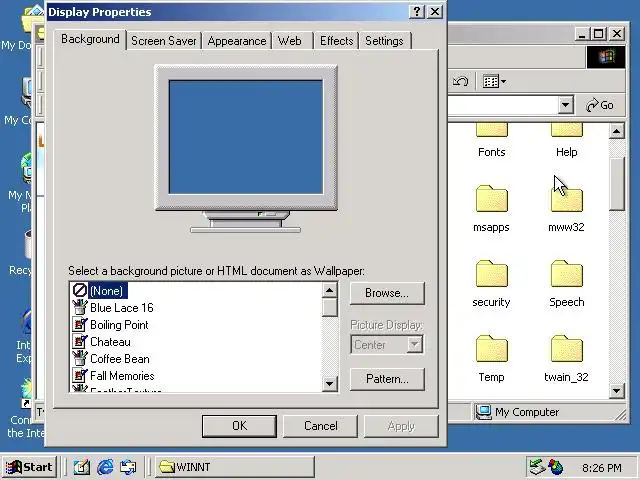Click the Go button in address bar
This screenshot has width=640, height=480.
pos(600,105)
